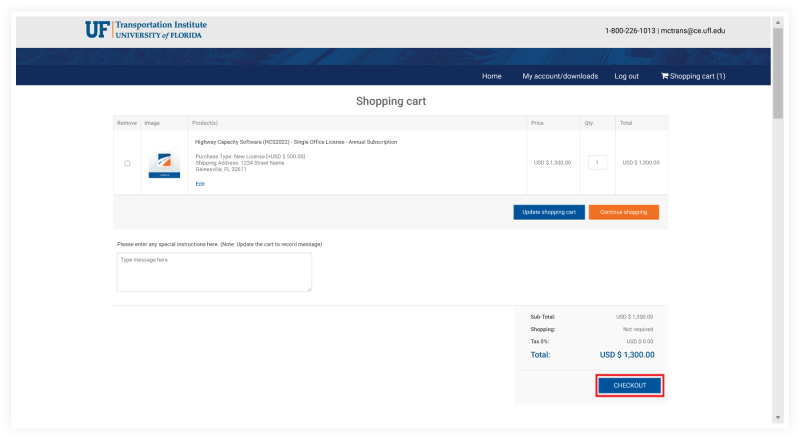This screenshot has width=800, height=440.
Task: Proceed with the Checkout button
Action: [x=629, y=386]
